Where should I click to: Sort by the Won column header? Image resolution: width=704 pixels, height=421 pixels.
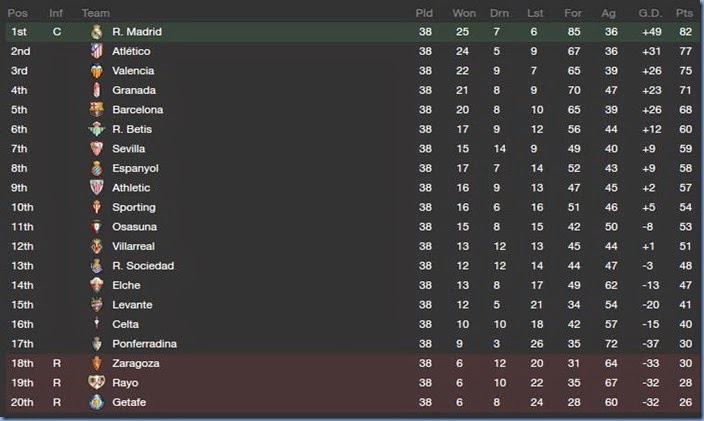(464, 13)
